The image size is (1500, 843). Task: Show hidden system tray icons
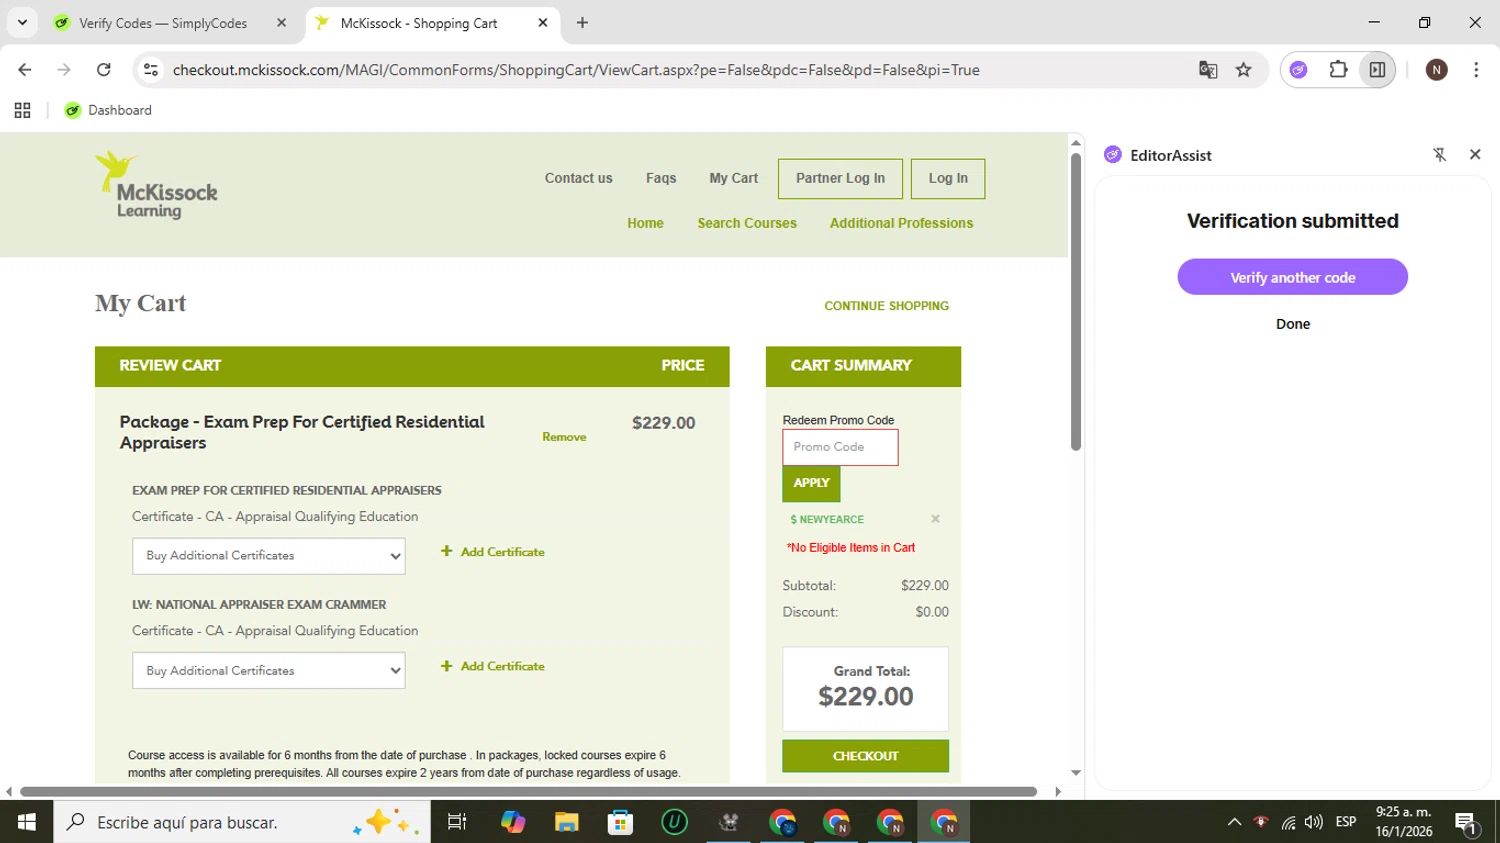pos(1234,822)
